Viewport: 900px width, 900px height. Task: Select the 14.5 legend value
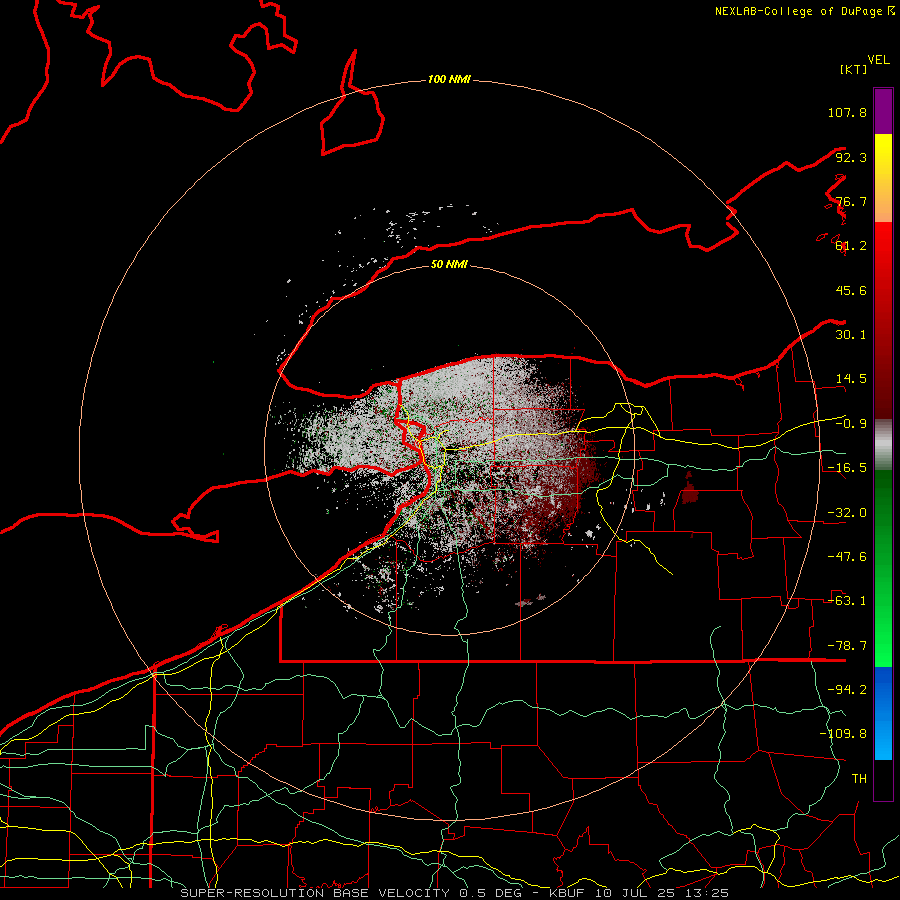(x=851, y=379)
